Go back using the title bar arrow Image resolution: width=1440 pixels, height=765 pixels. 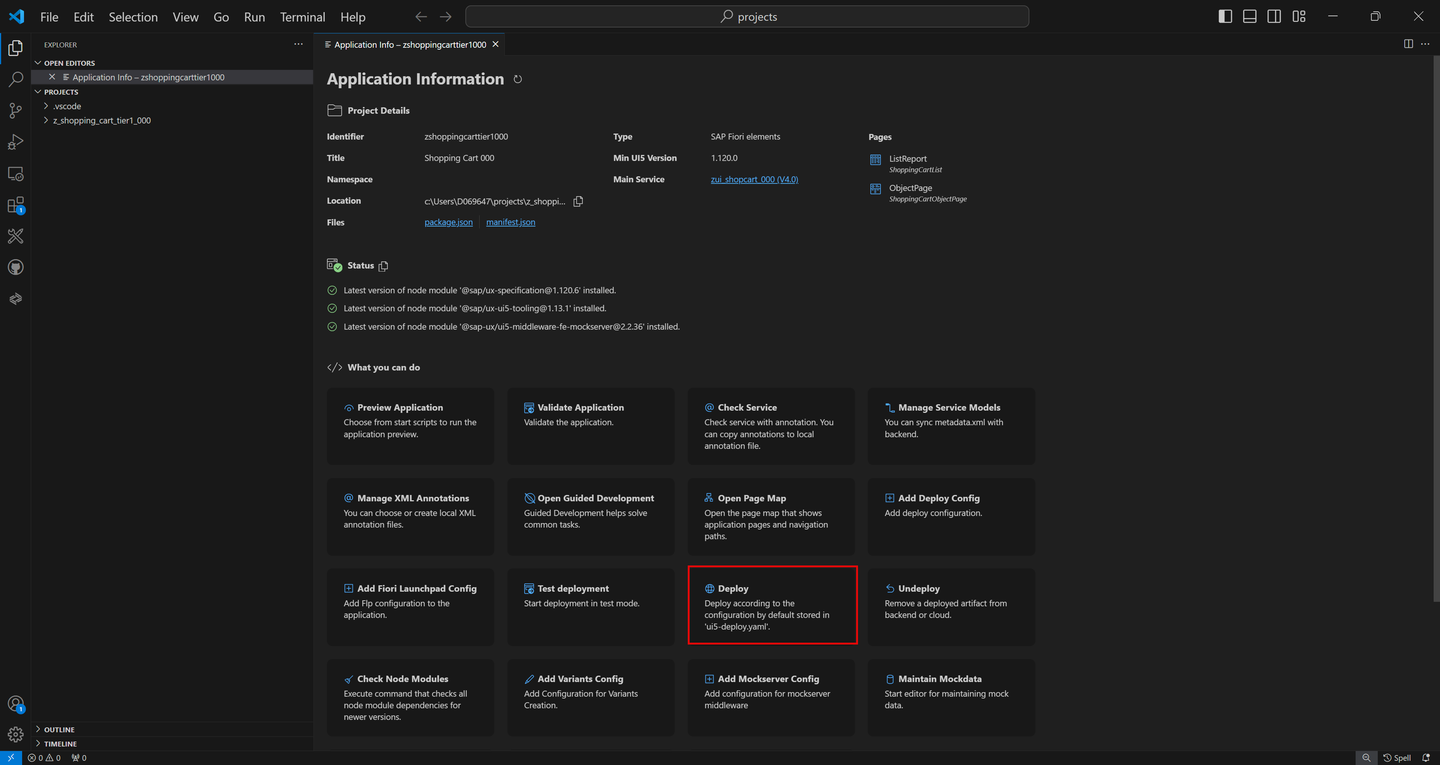click(421, 17)
